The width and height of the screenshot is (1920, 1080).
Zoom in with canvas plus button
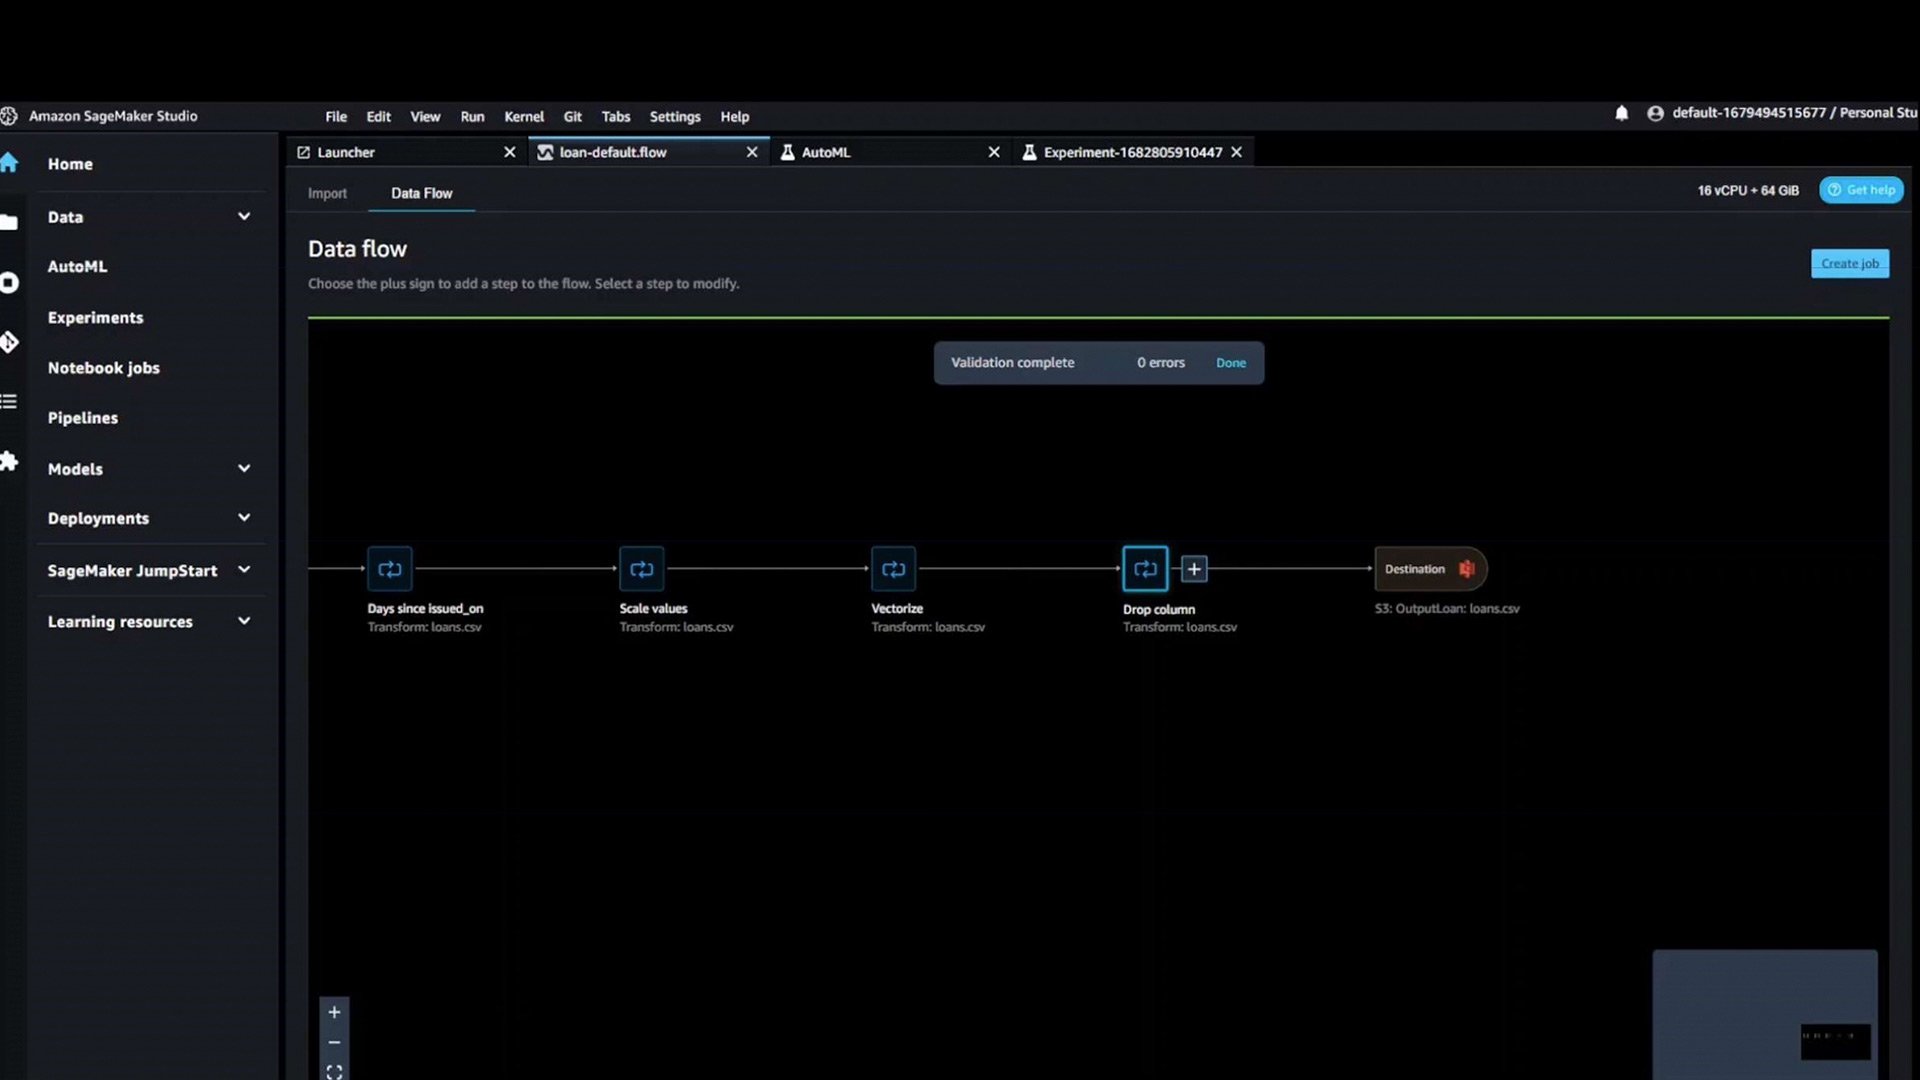click(x=334, y=1012)
